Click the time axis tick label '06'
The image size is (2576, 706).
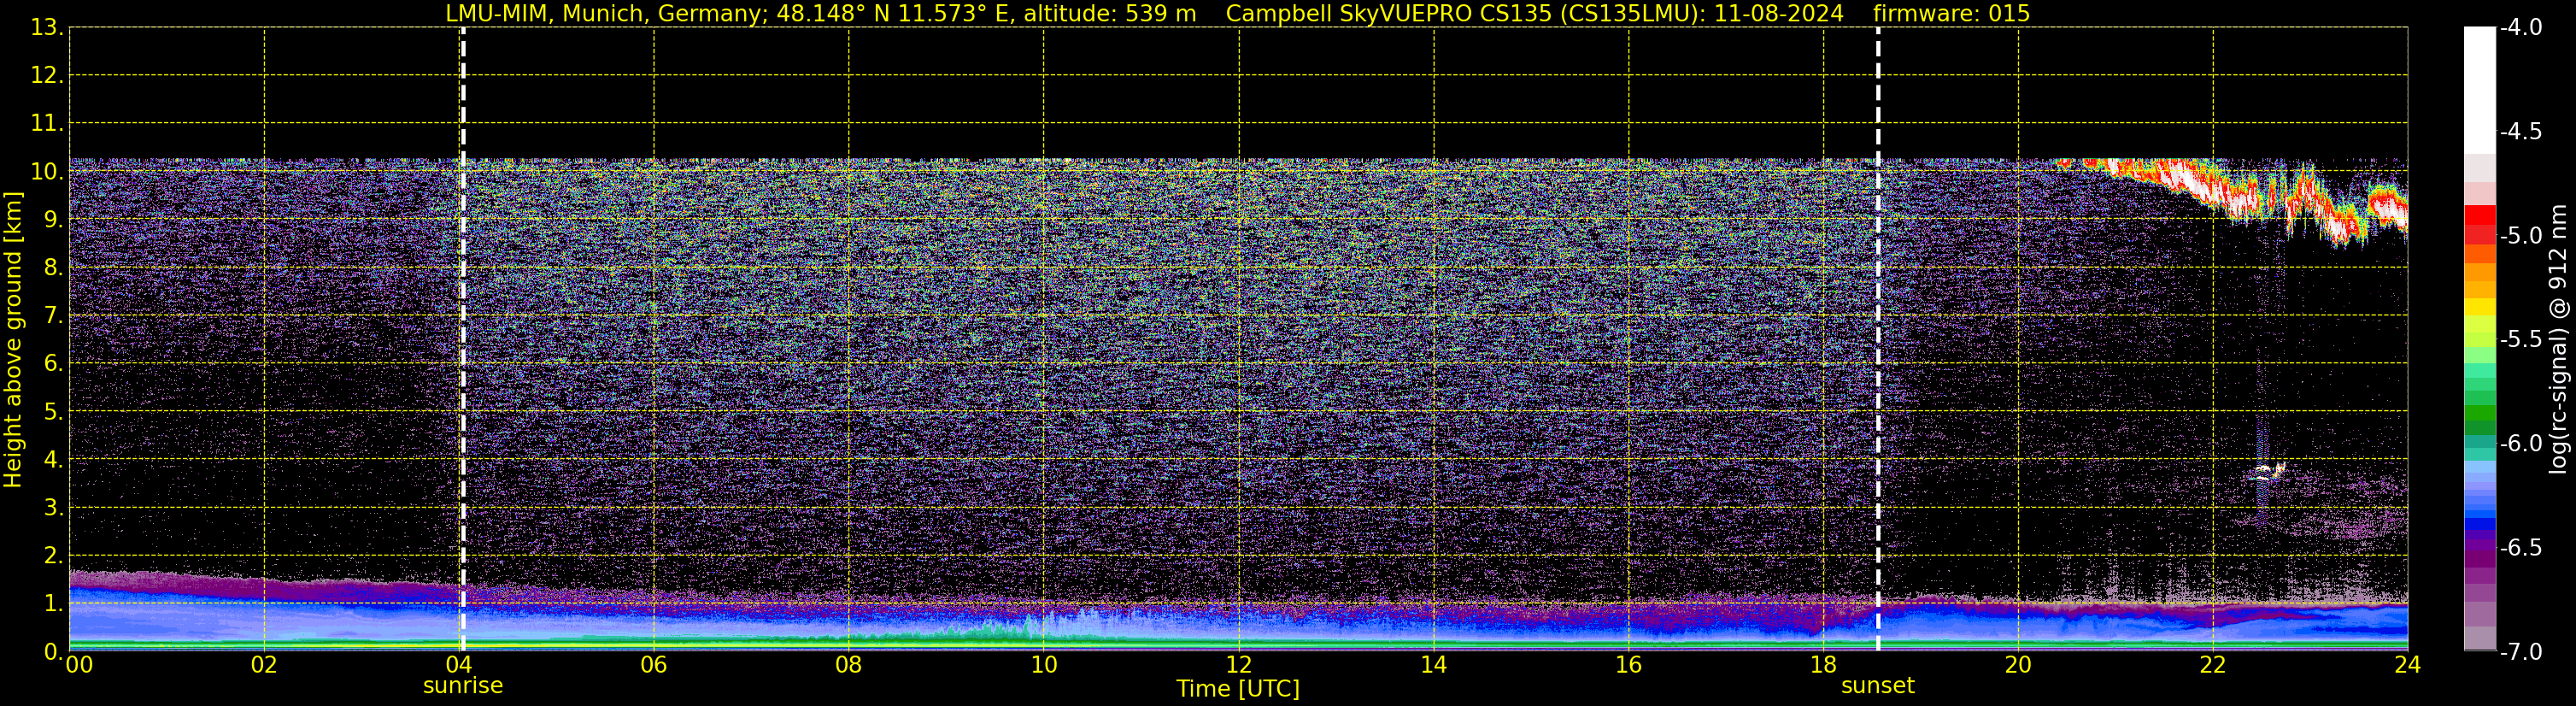coord(654,665)
